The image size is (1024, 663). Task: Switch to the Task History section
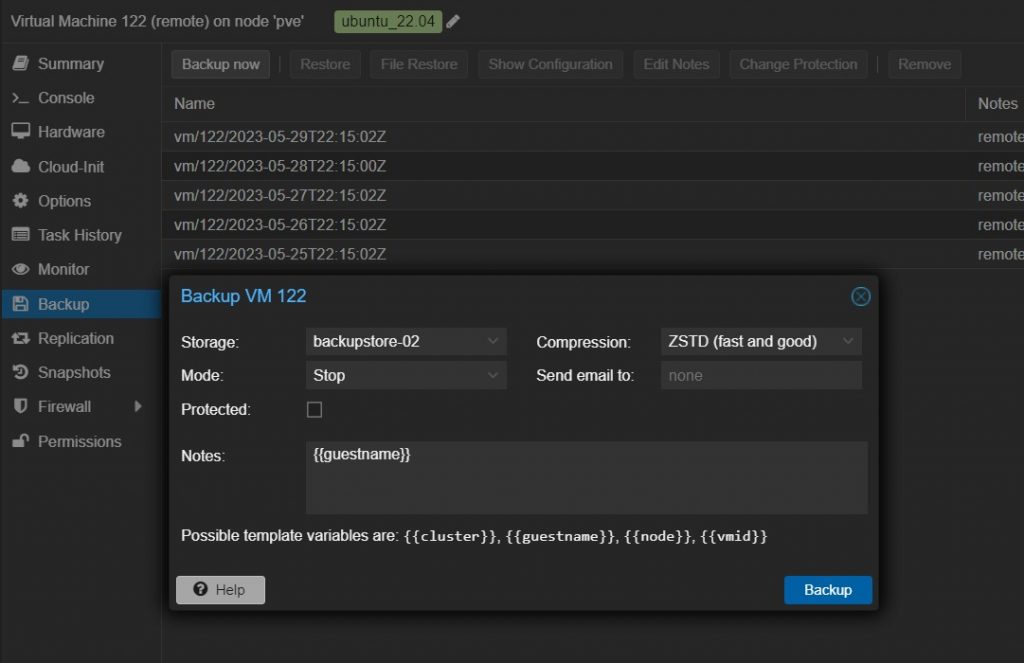coord(79,235)
